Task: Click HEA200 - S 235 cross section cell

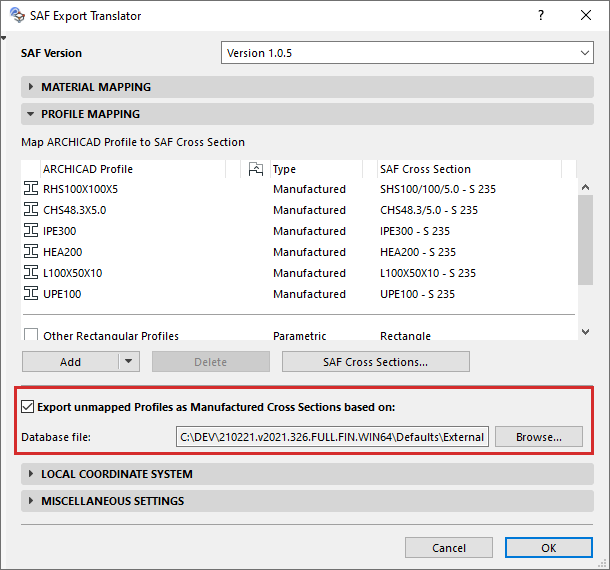Action: 418,252
